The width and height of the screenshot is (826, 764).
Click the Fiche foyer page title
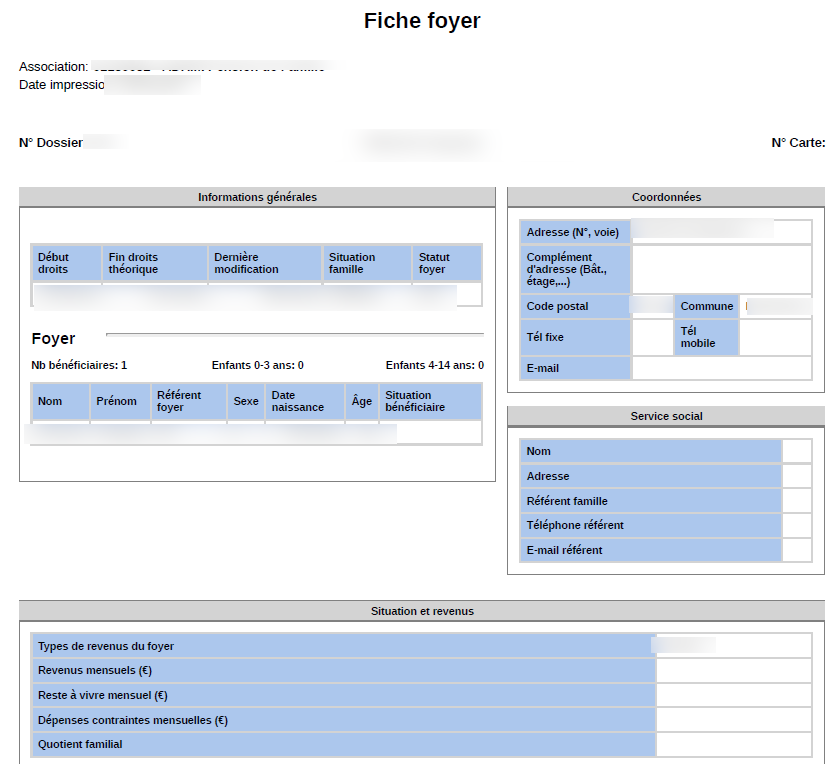(422, 21)
